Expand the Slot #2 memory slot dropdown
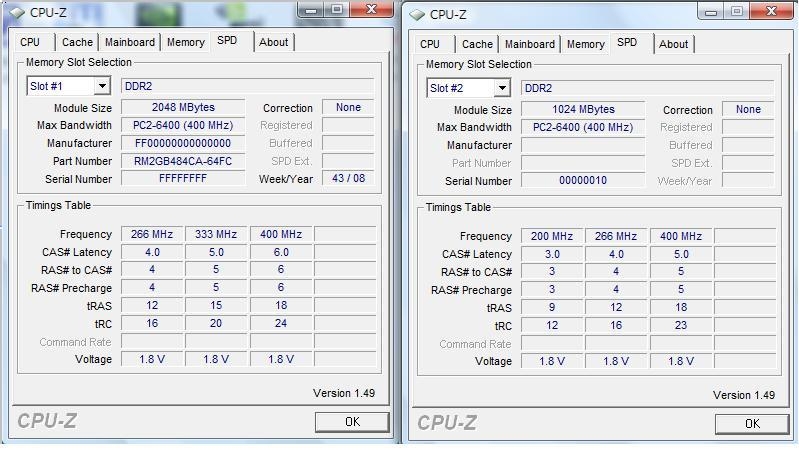799x450 pixels. [502, 88]
